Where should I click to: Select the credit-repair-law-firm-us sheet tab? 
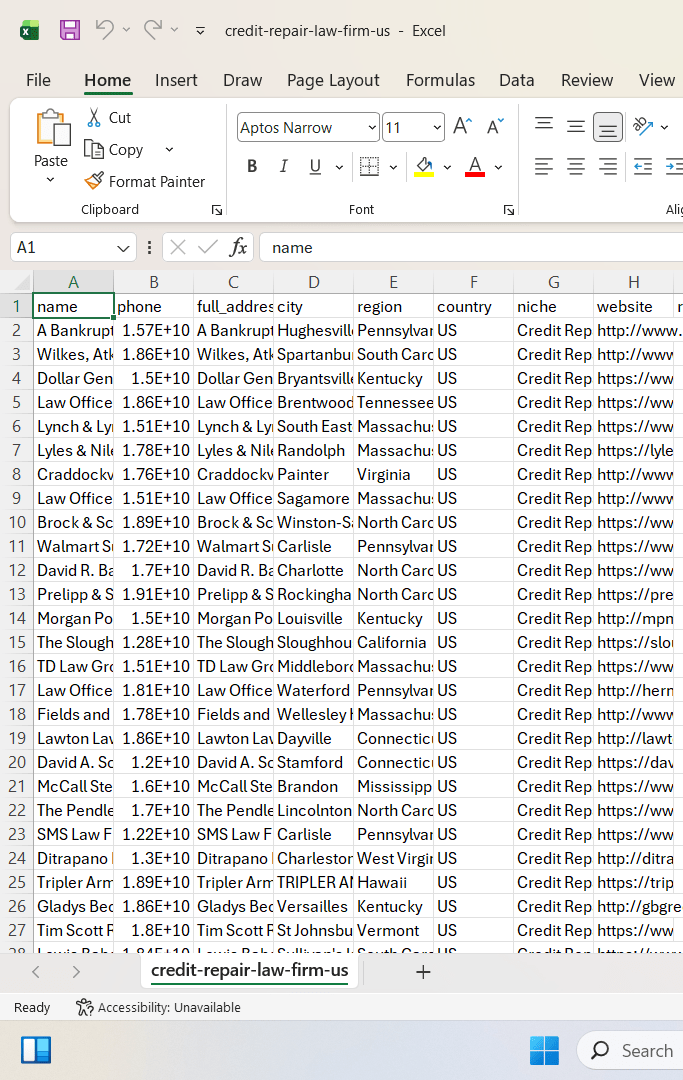(x=249, y=970)
